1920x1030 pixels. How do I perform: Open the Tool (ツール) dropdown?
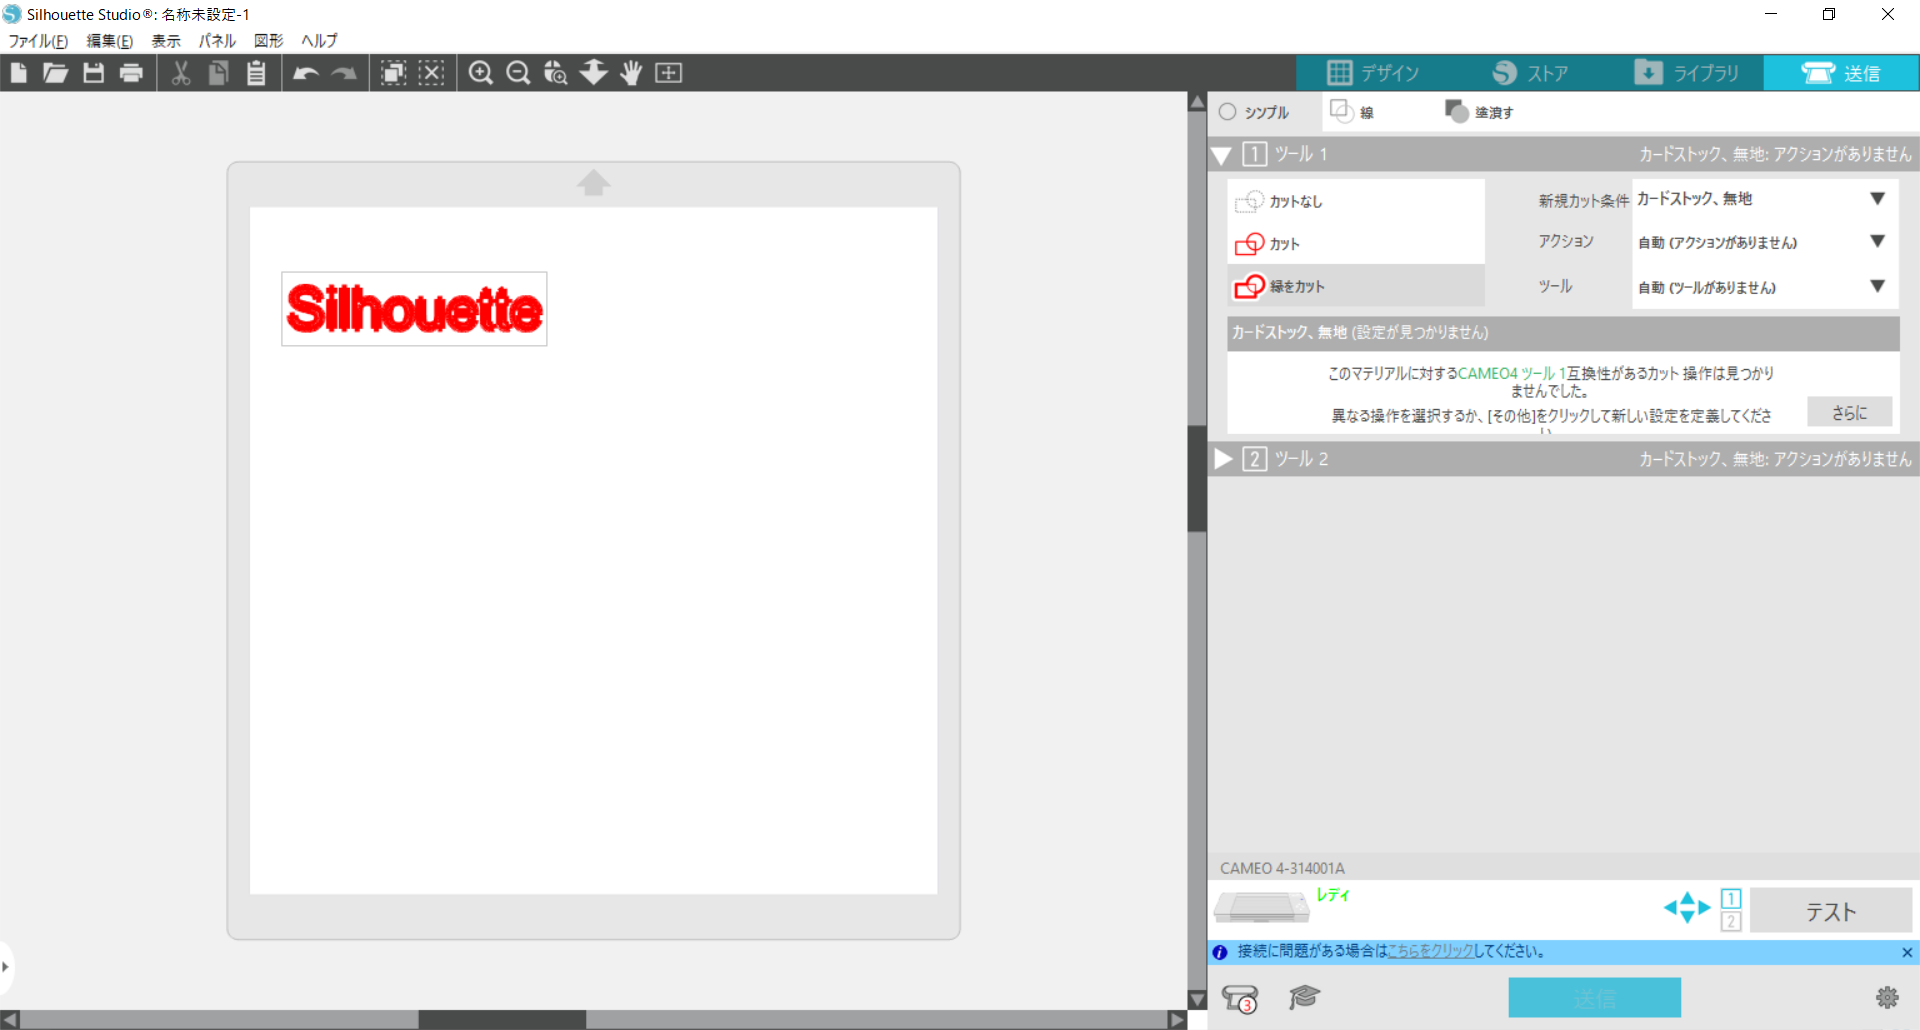[x=1764, y=287]
